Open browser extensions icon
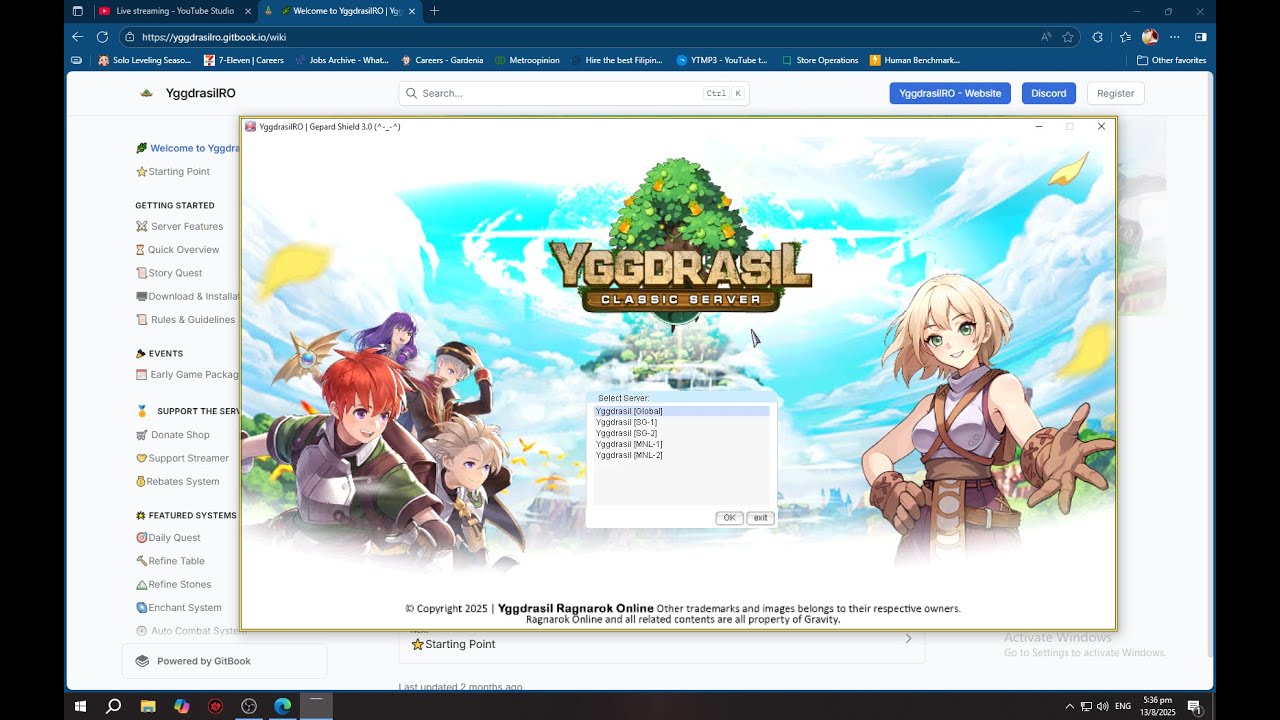 click(1098, 37)
